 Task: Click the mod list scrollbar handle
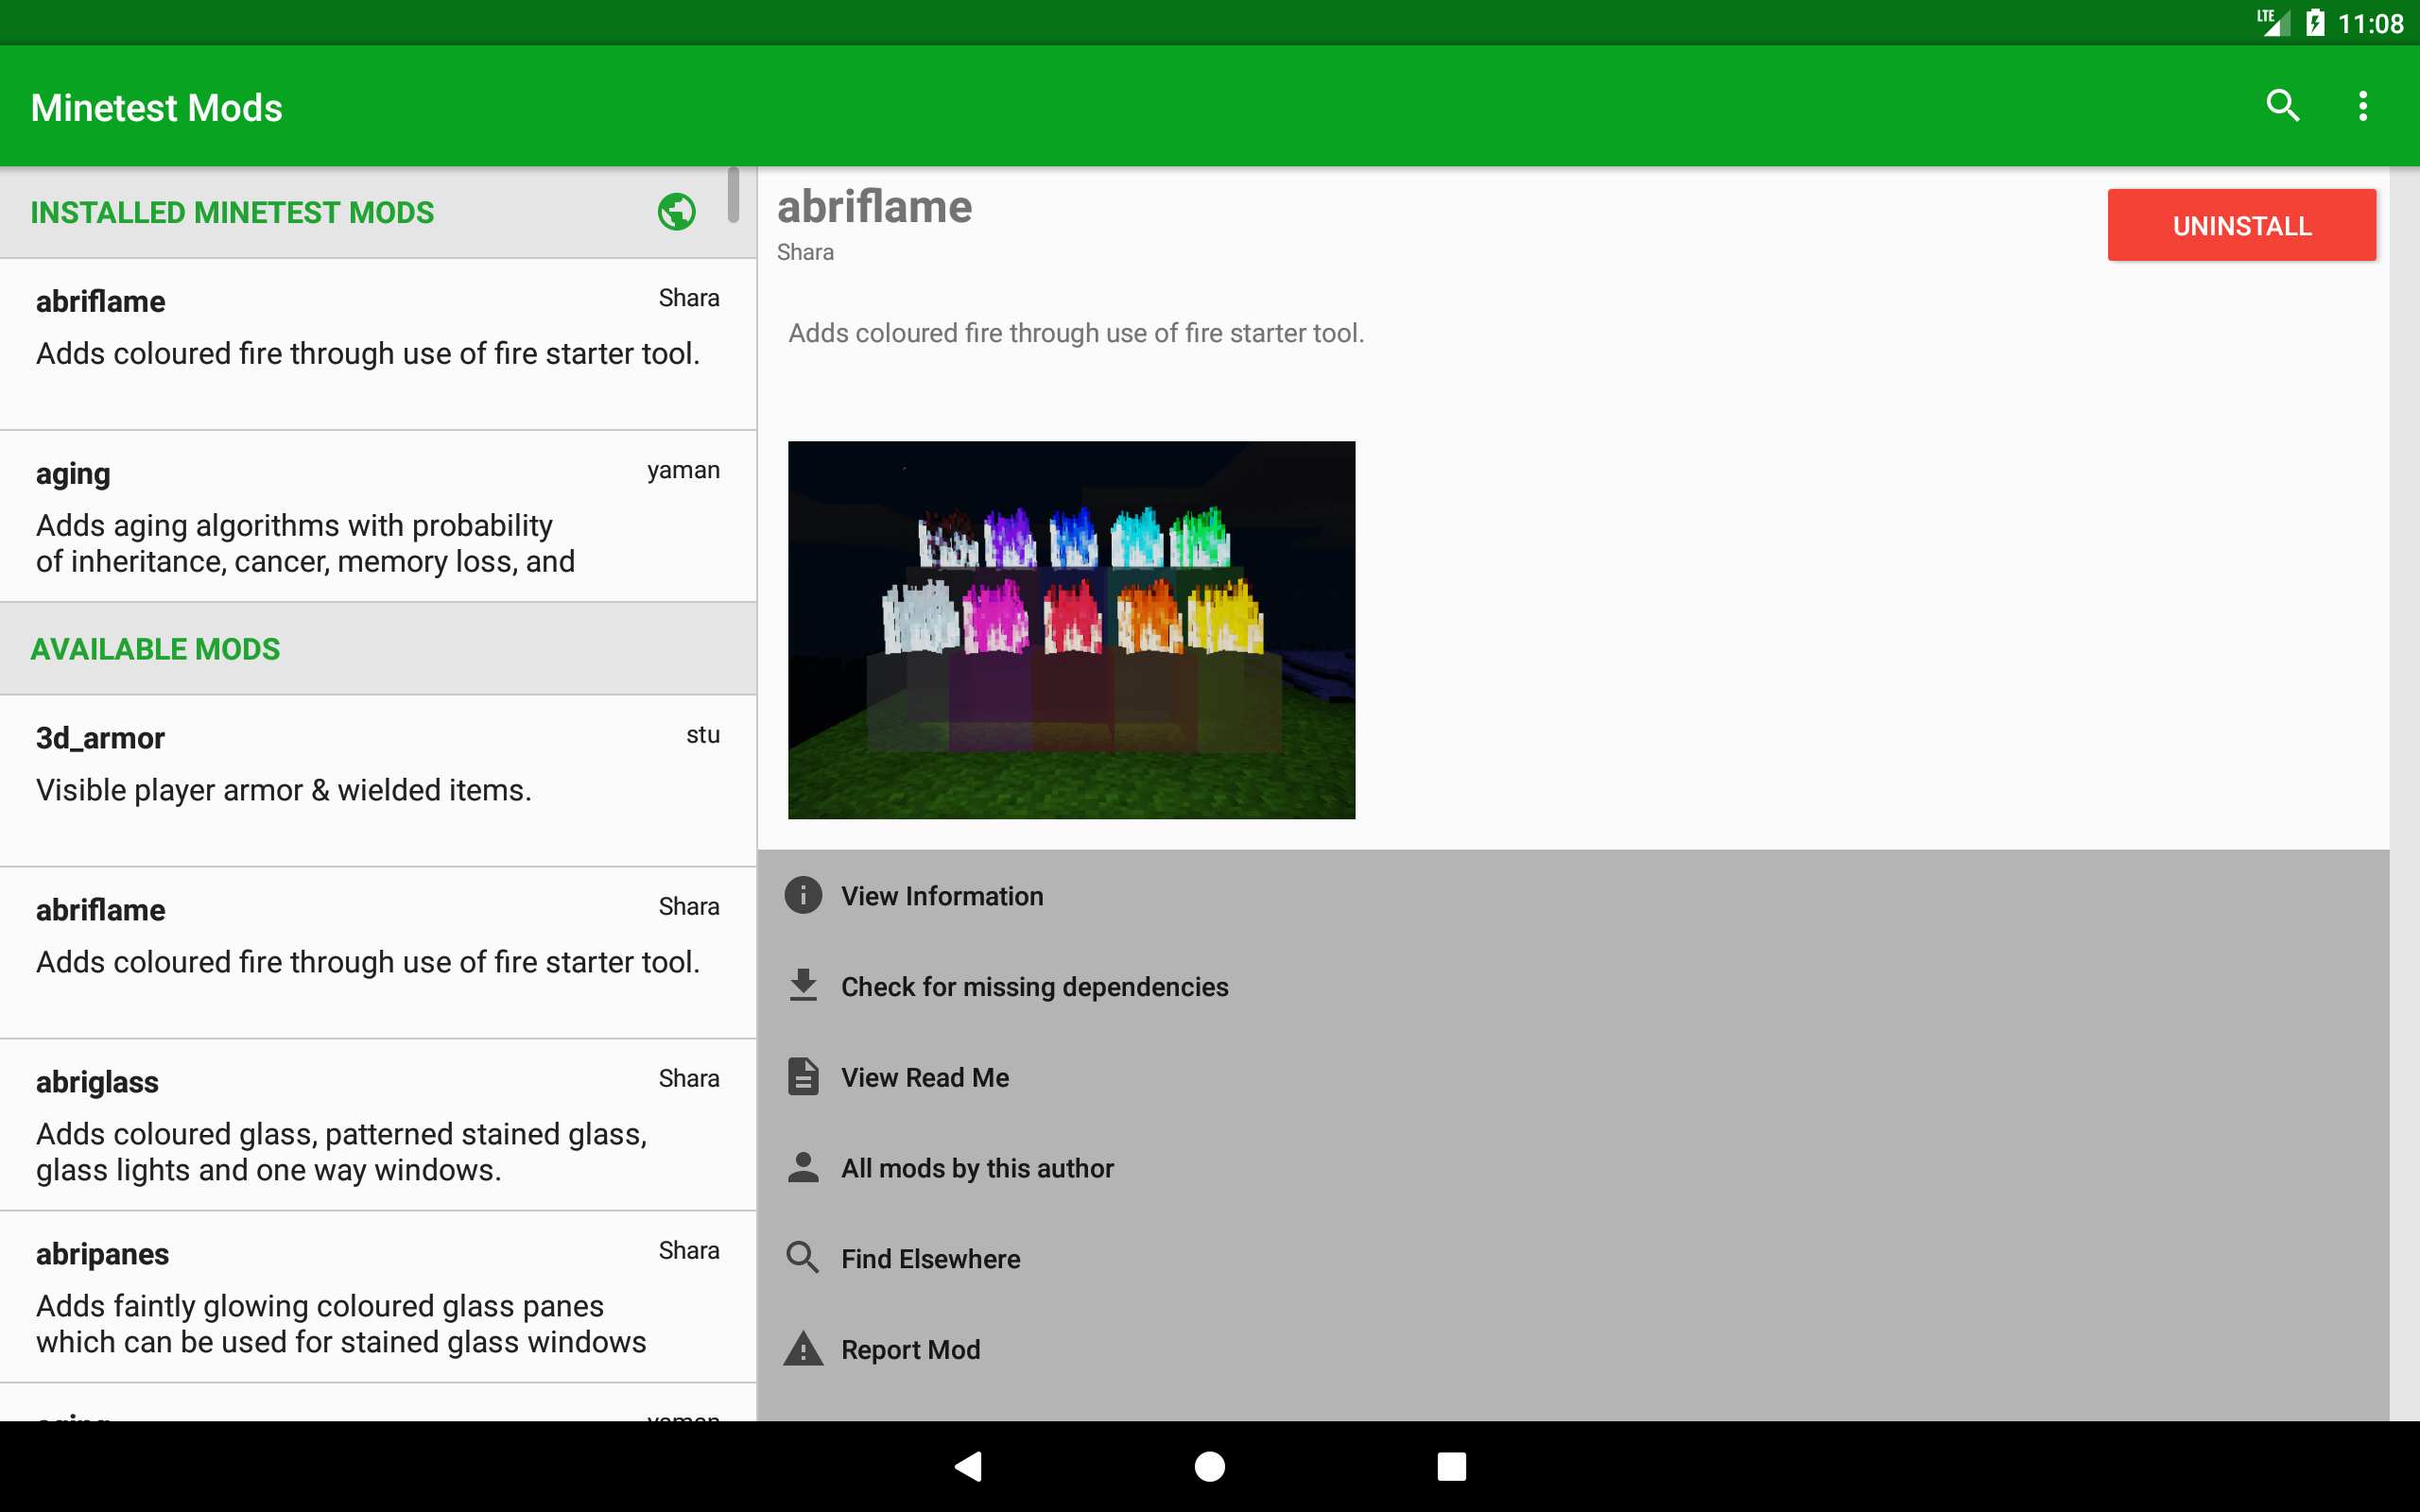click(x=733, y=195)
